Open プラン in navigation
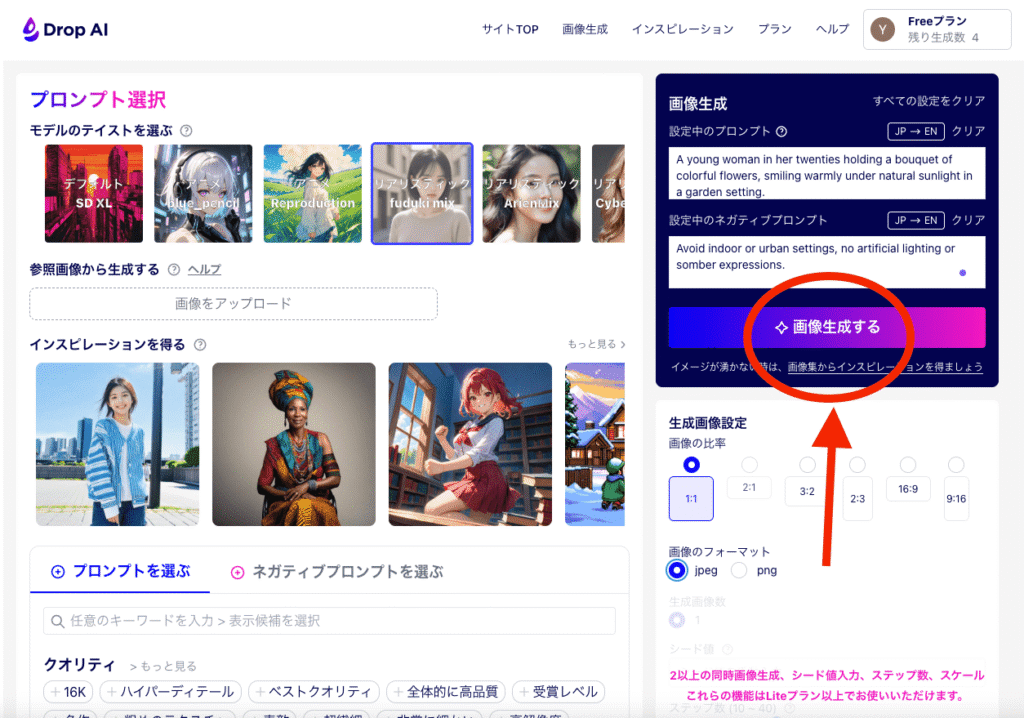1024x718 pixels. (775, 29)
